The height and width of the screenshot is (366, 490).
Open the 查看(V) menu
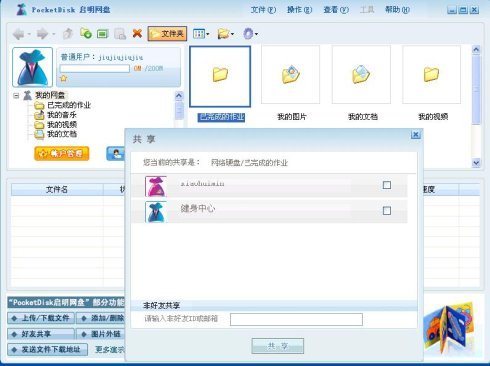(x=336, y=10)
